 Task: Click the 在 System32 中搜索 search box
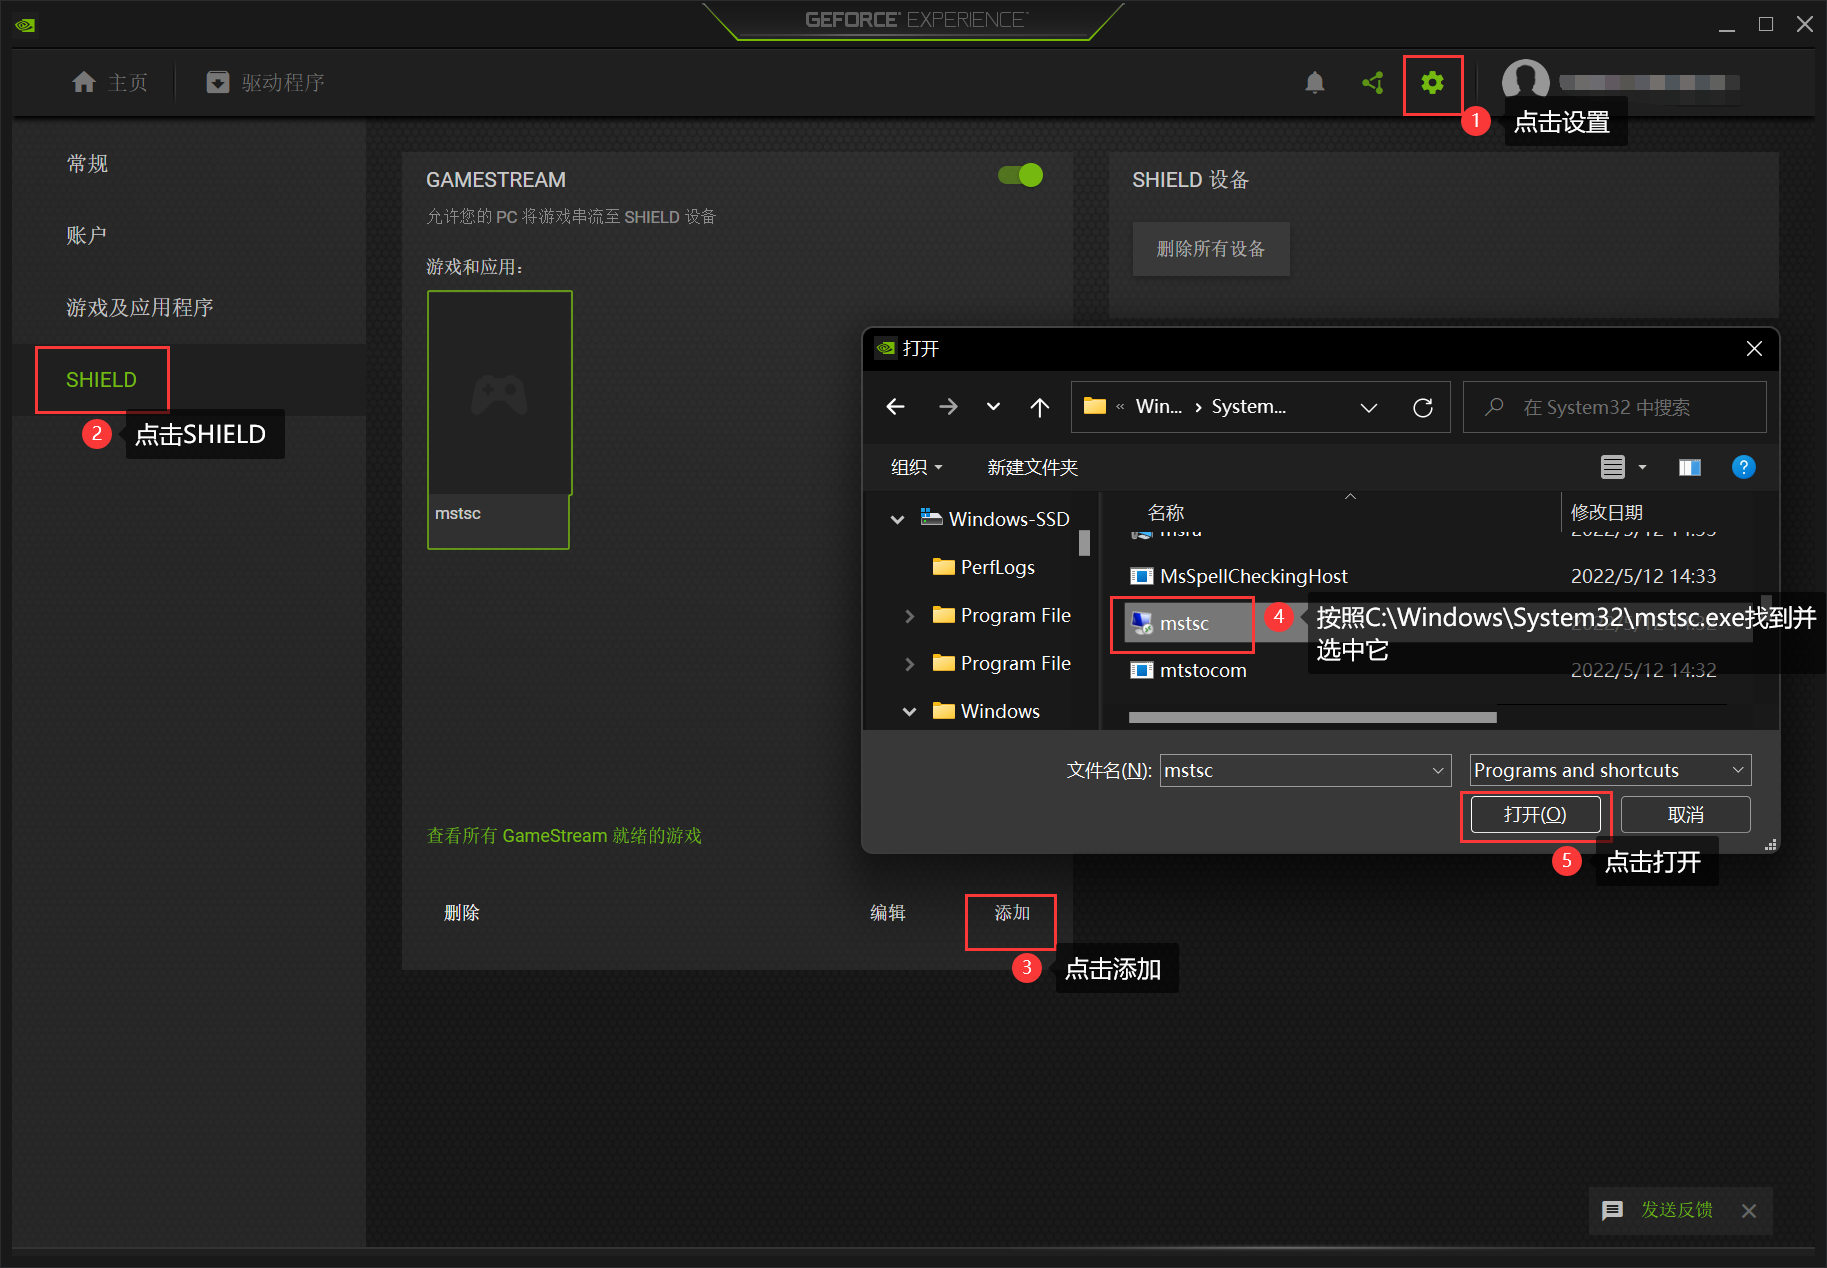tap(1614, 407)
